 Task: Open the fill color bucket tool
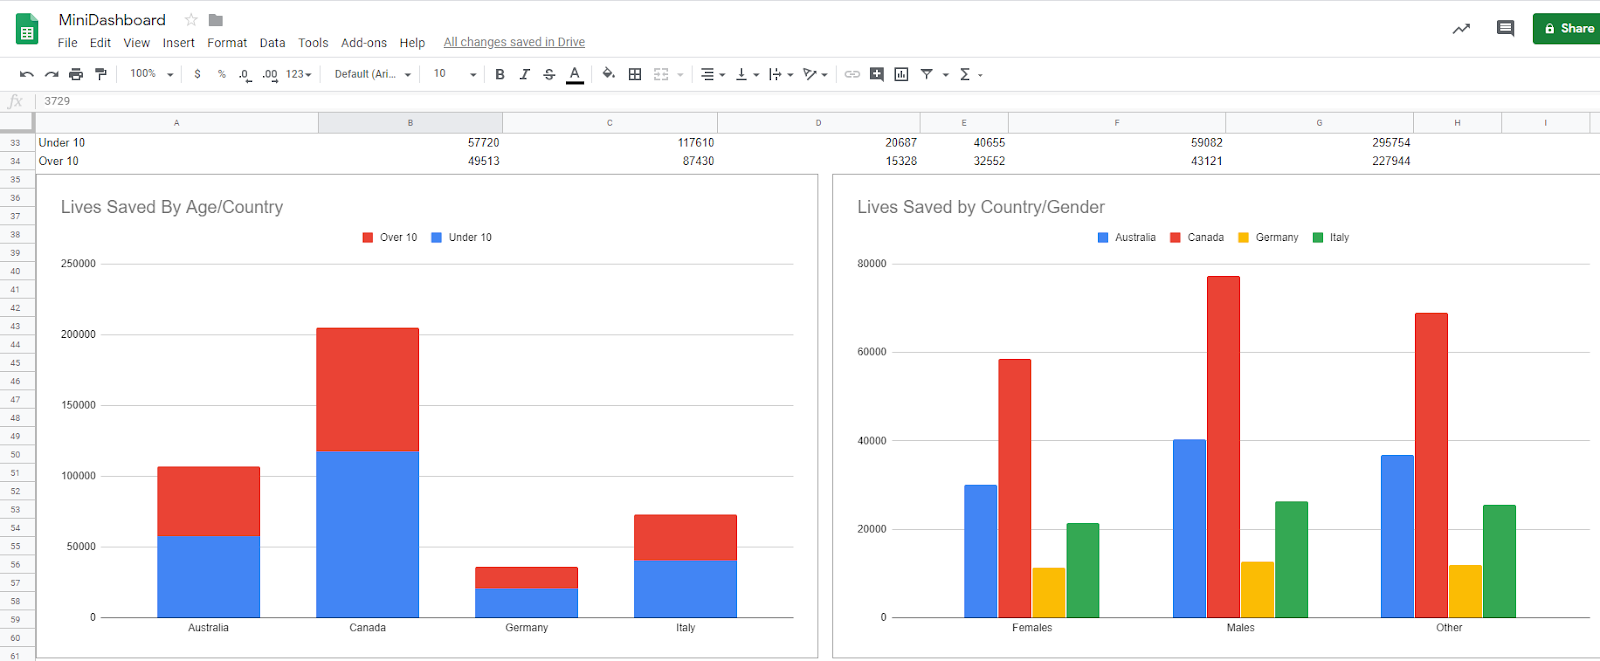coord(608,74)
